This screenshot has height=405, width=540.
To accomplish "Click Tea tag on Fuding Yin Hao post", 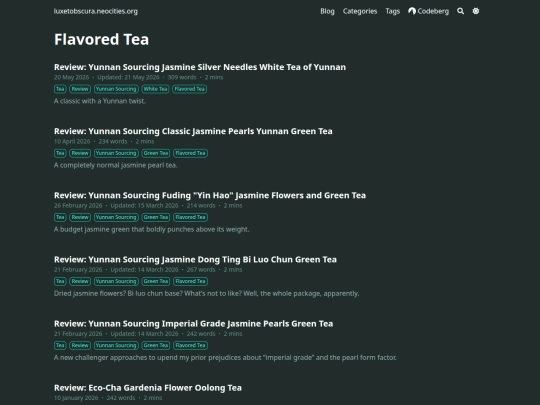I will 60,217.
